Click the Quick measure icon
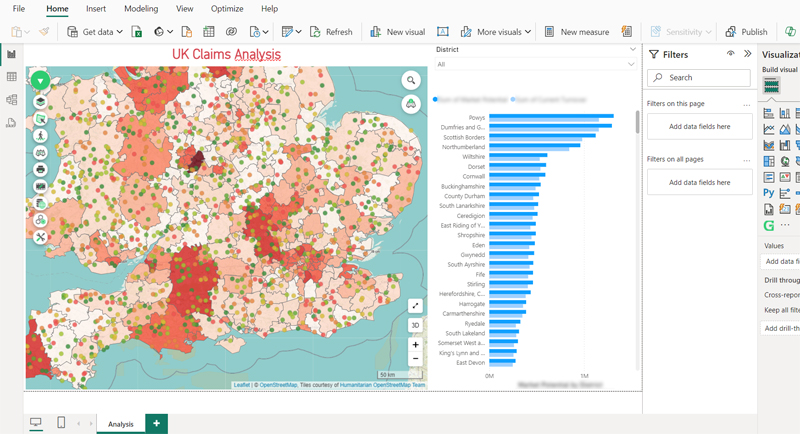800x434 pixels. (x=627, y=32)
